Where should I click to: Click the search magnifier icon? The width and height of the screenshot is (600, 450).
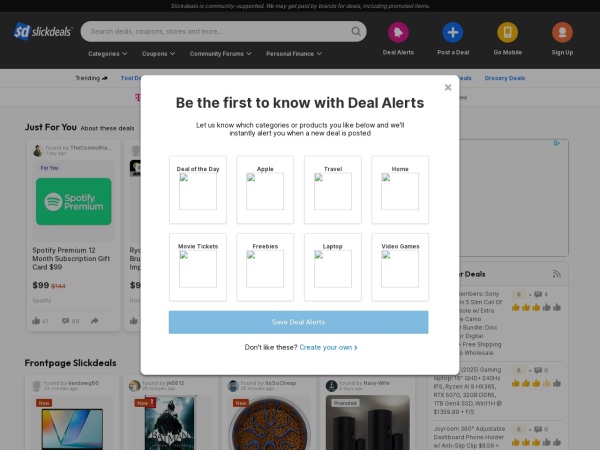(356, 31)
